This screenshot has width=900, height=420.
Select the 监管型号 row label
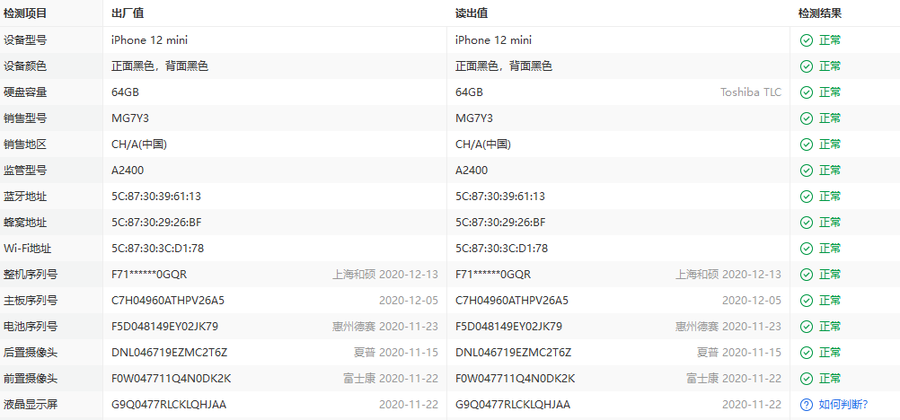[x=25, y=170]
